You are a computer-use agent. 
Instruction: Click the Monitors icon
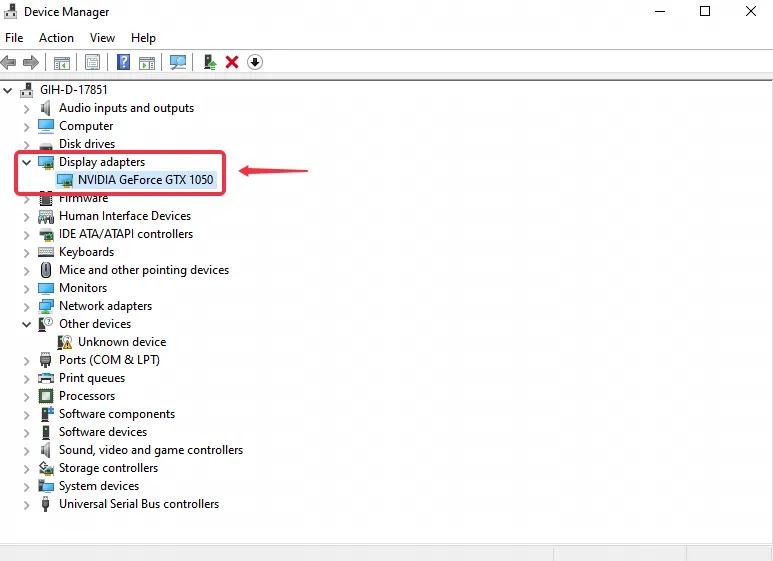(x=46, y=288)
